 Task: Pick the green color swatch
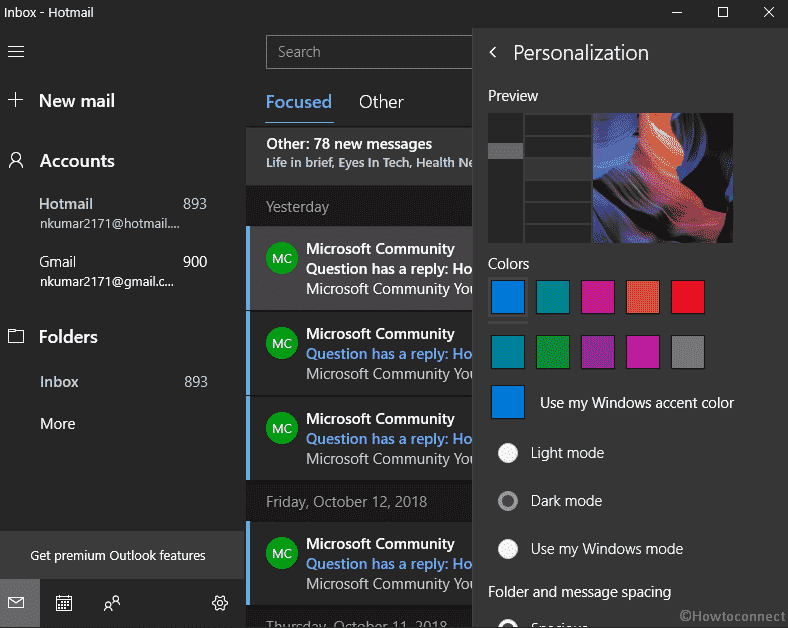pos(552,352)
